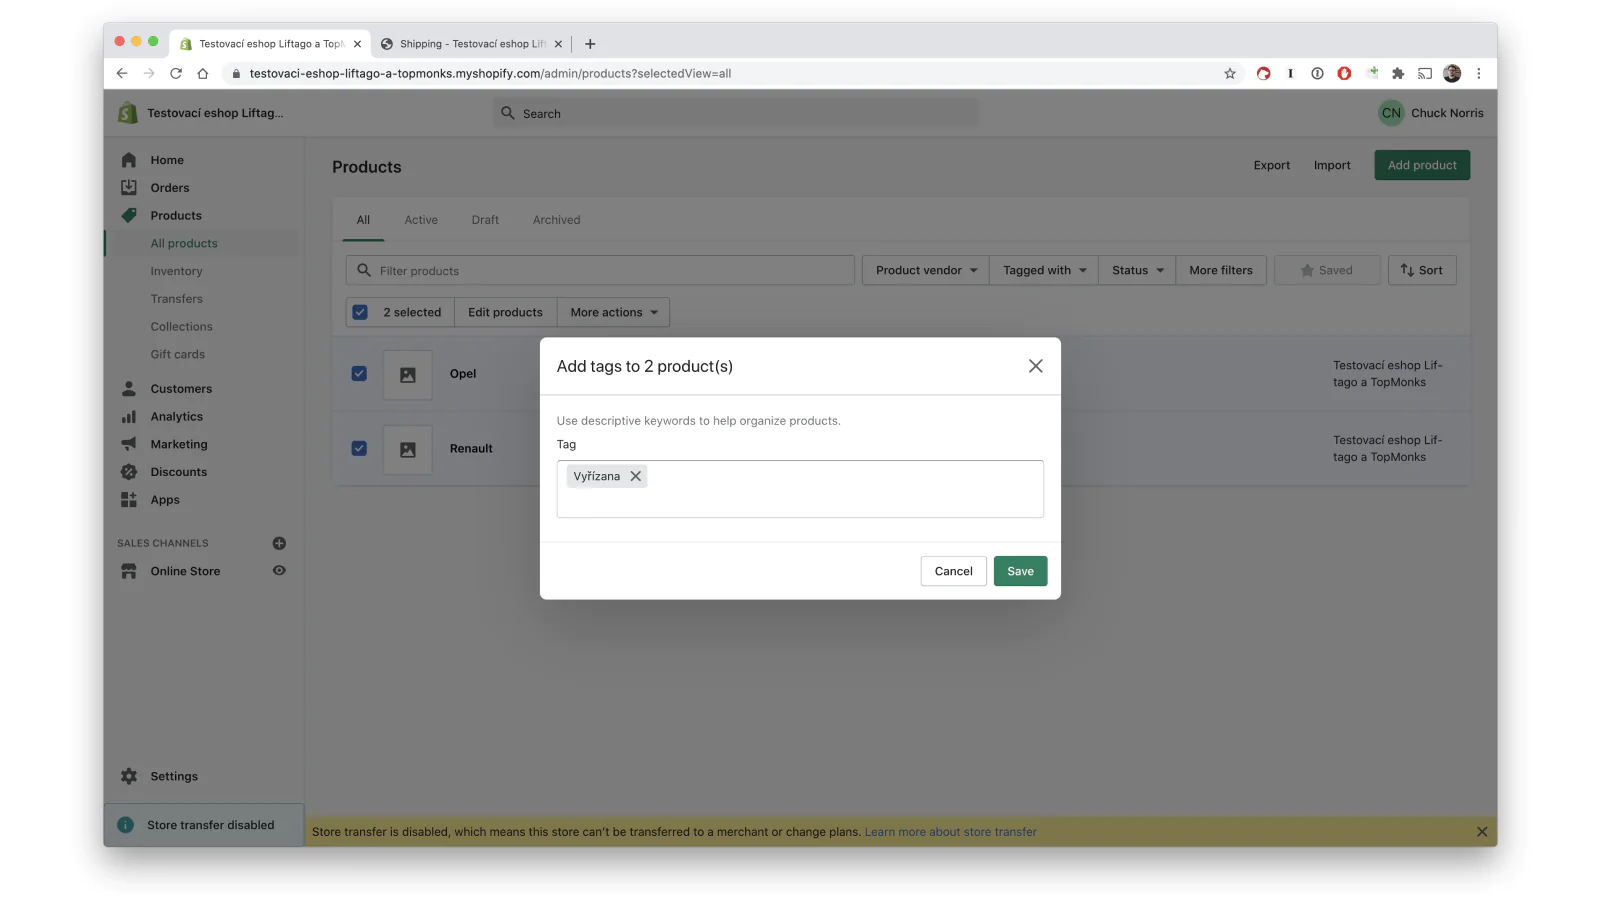
Task: Switch to the Draft tab
Action: [x=485, y=220]
